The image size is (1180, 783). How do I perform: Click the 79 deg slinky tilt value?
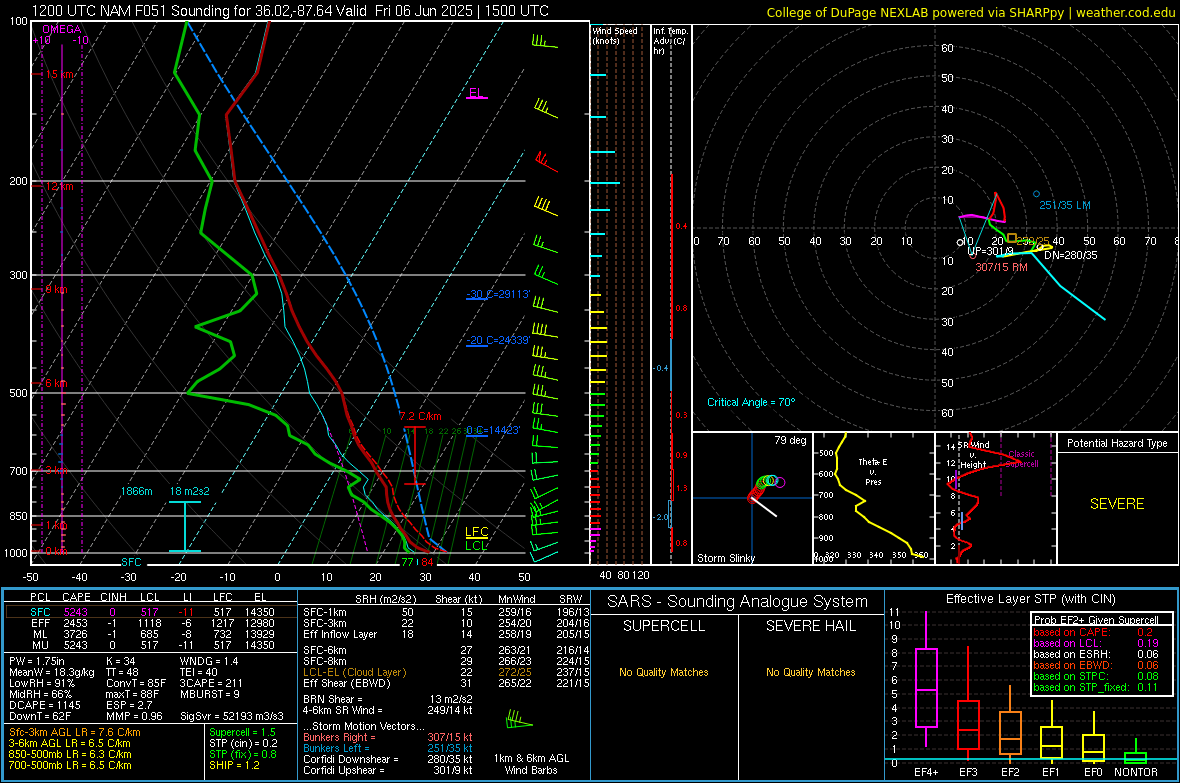click(x=790, y=440)
